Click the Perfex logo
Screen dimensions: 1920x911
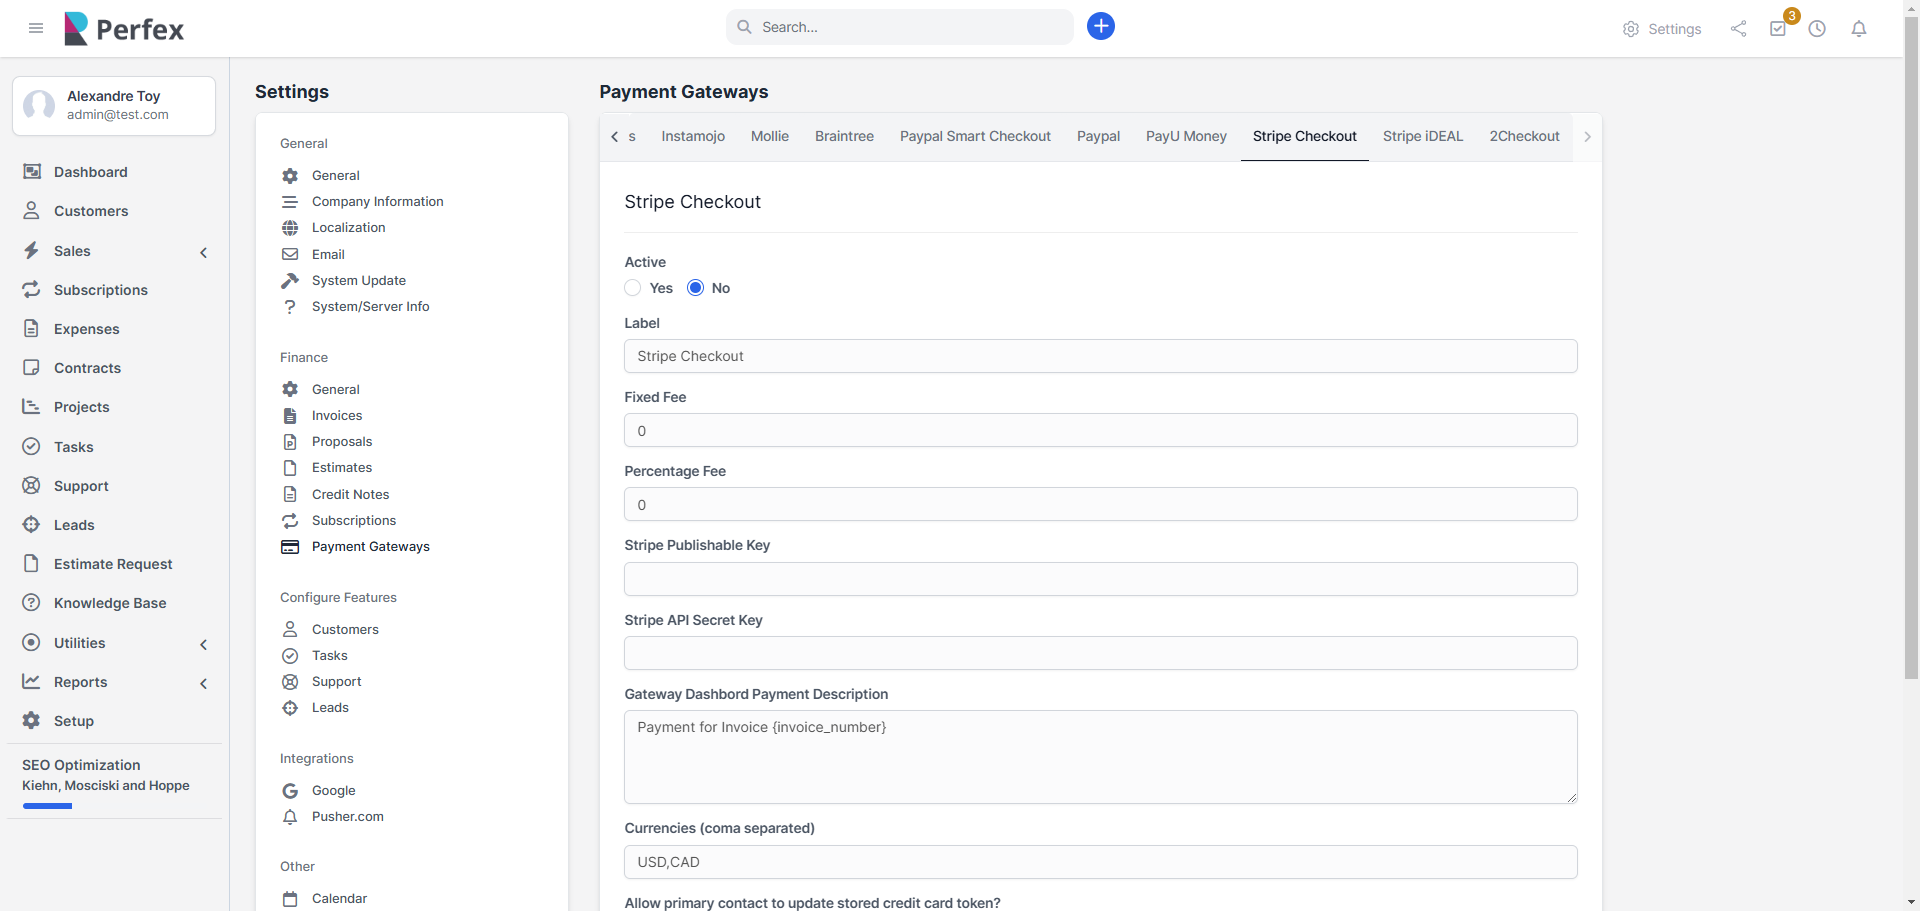pos(124,29)
